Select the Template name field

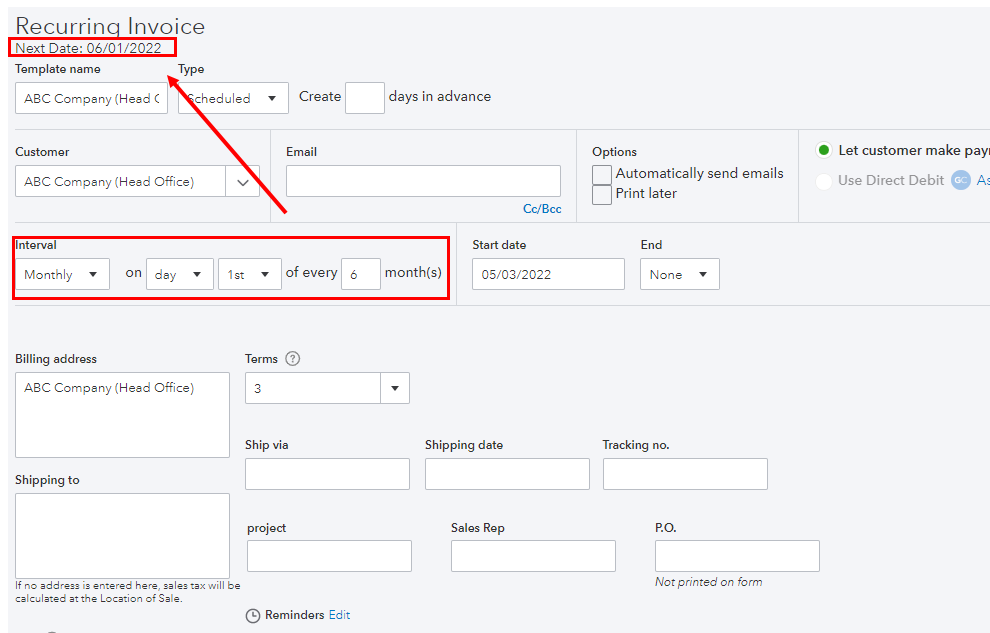(90, 97)
